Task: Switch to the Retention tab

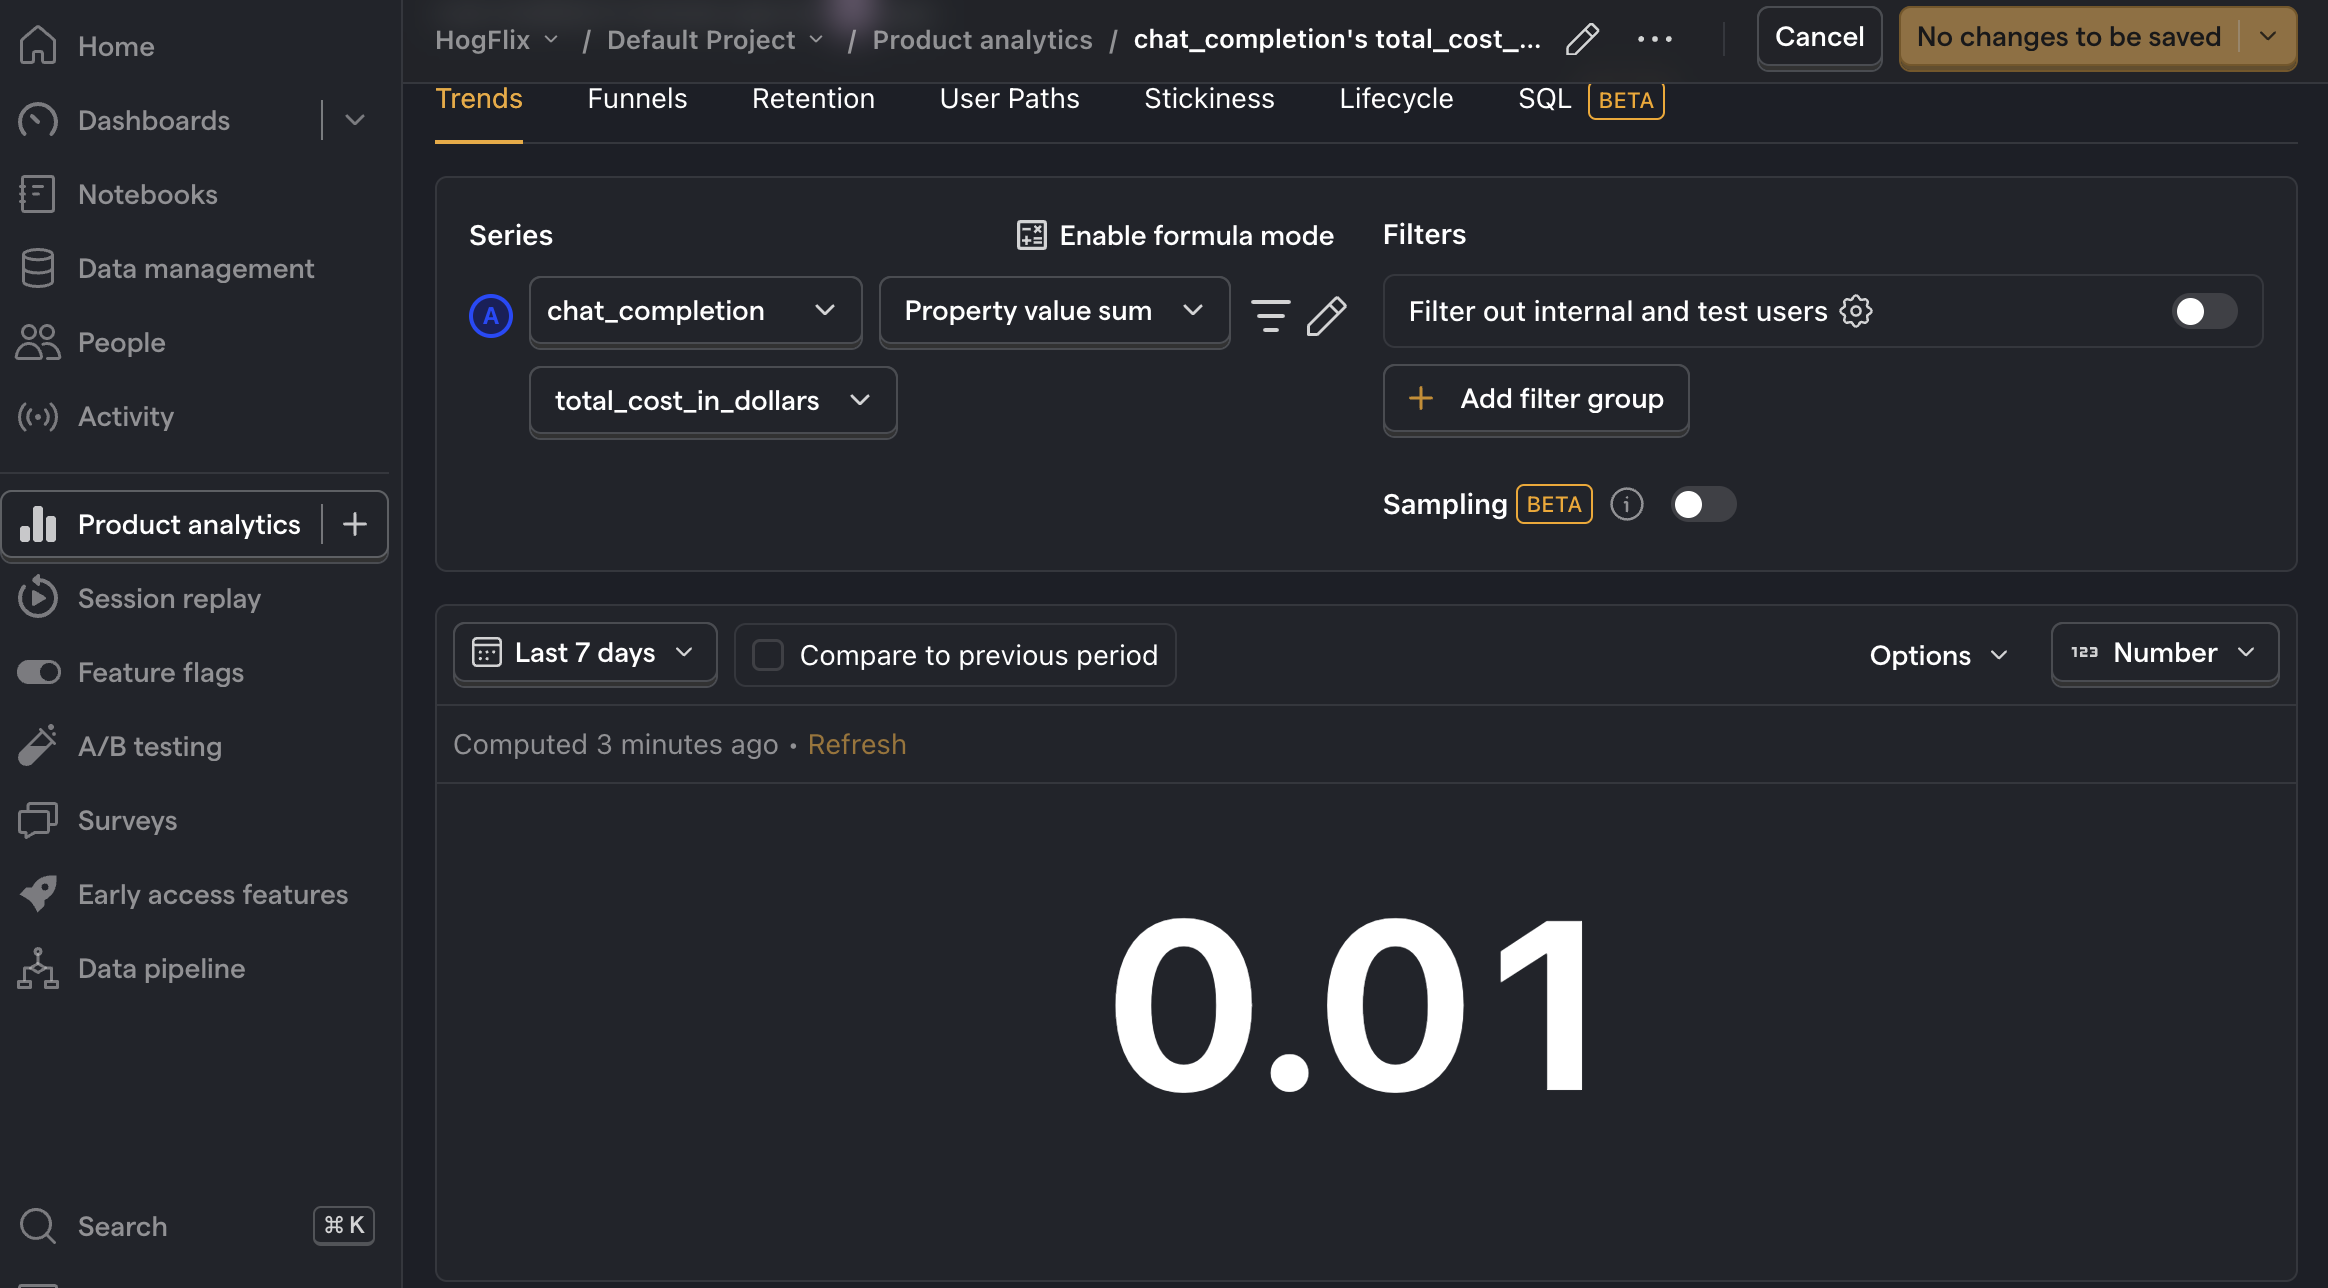Action: pos(813,99)
